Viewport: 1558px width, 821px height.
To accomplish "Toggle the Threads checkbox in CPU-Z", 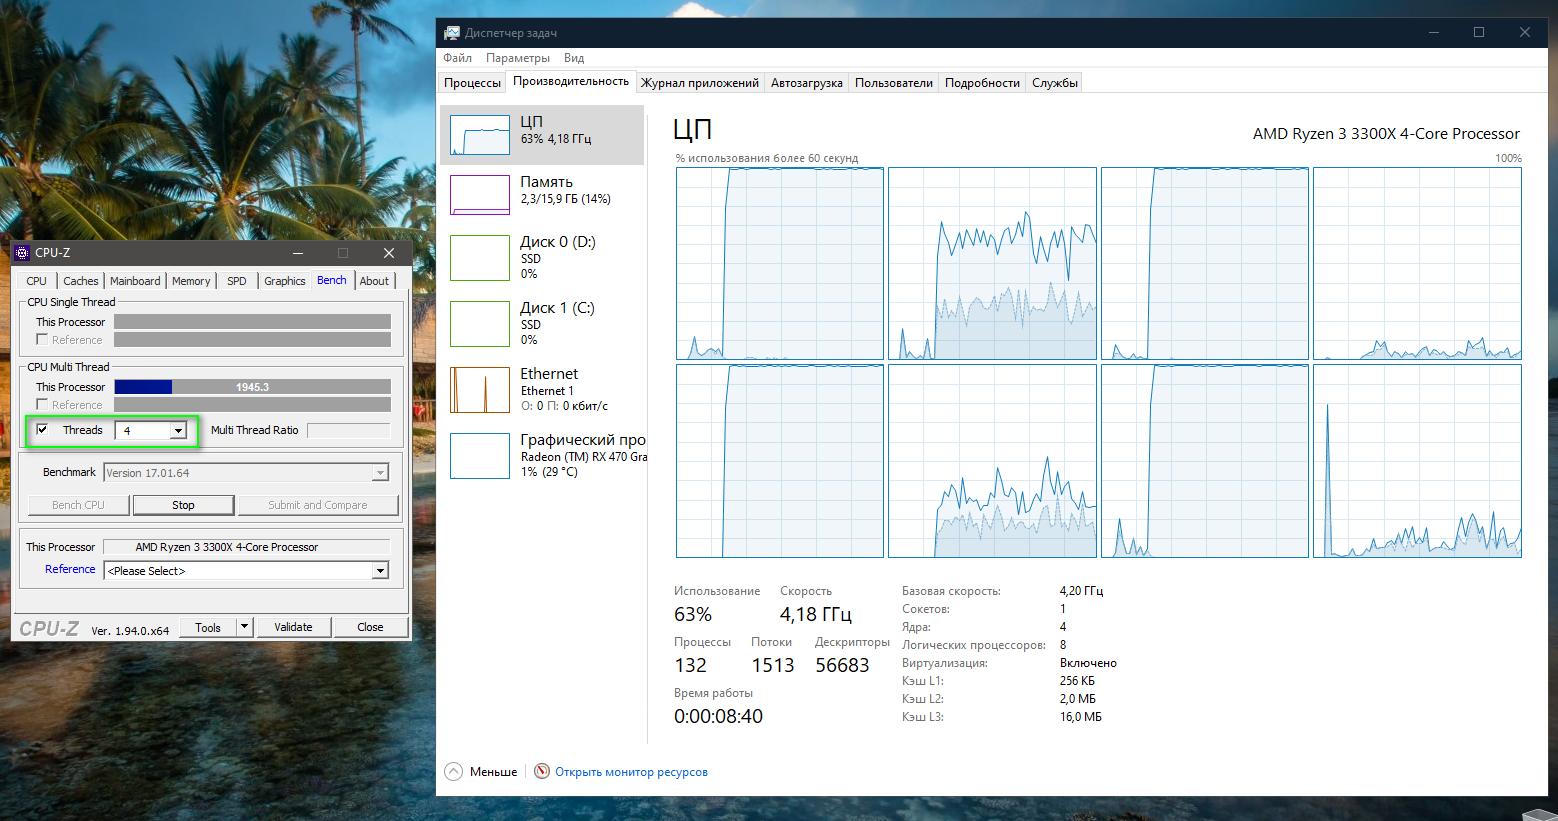I will tap(42, 430).
